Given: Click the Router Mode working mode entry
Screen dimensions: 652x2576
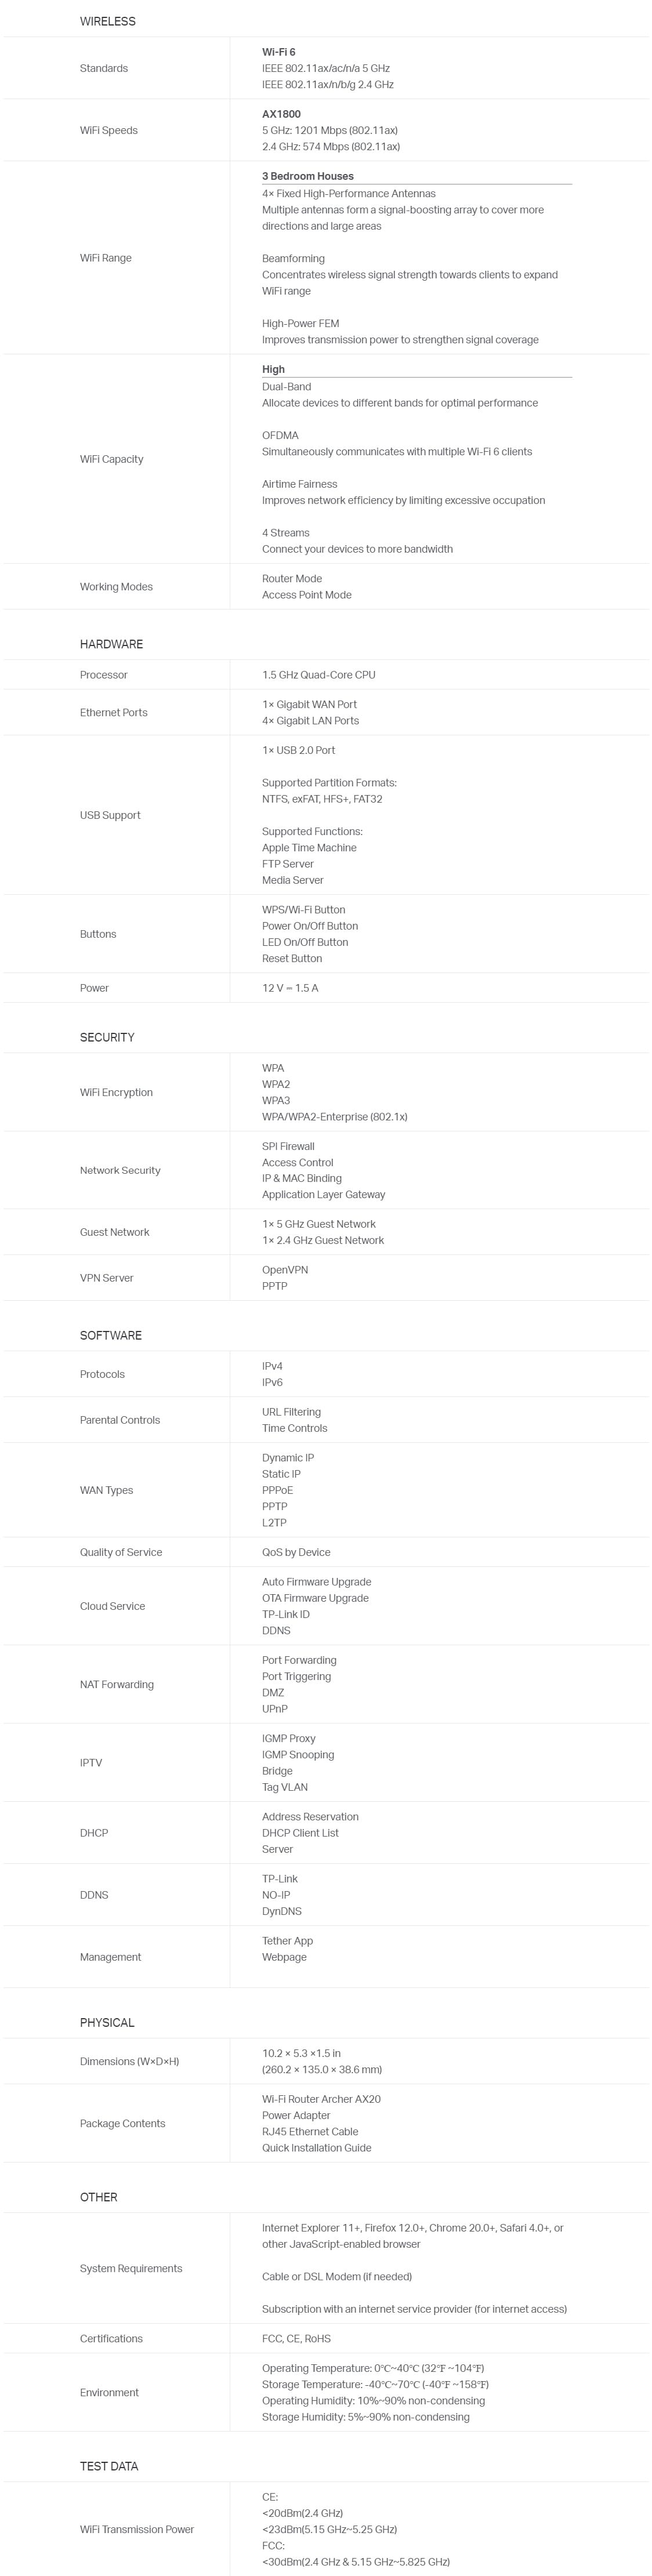Looking at the screenshot, I should pos(292,579).
